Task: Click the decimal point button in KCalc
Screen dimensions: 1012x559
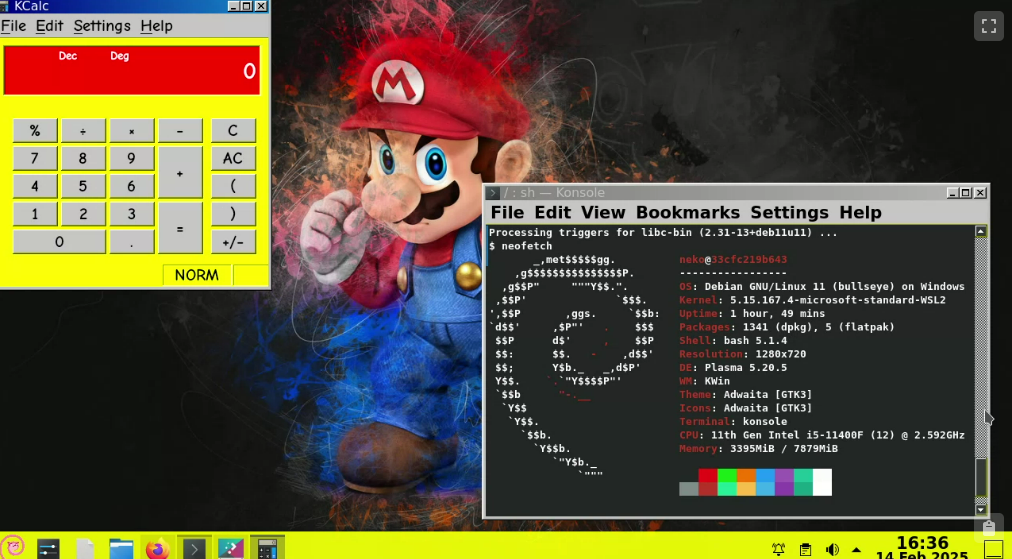Action: (132, 242)
